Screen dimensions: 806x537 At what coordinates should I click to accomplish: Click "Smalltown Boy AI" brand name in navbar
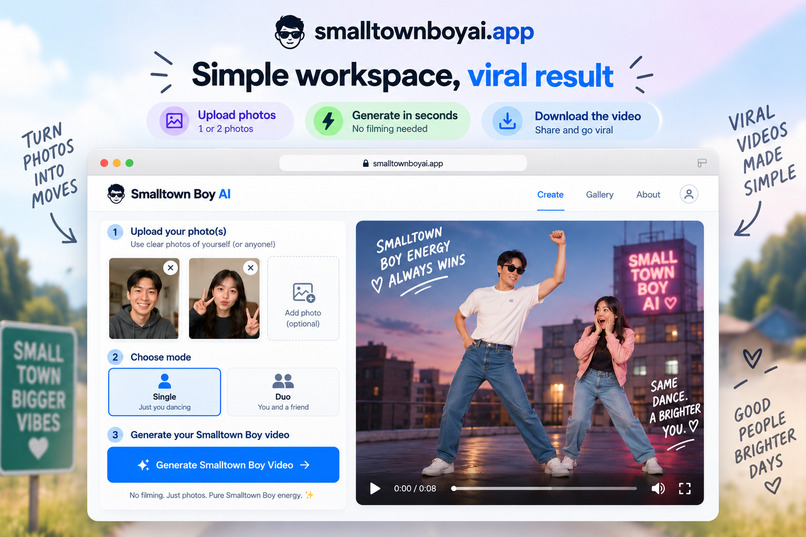(x=180, y=194)
